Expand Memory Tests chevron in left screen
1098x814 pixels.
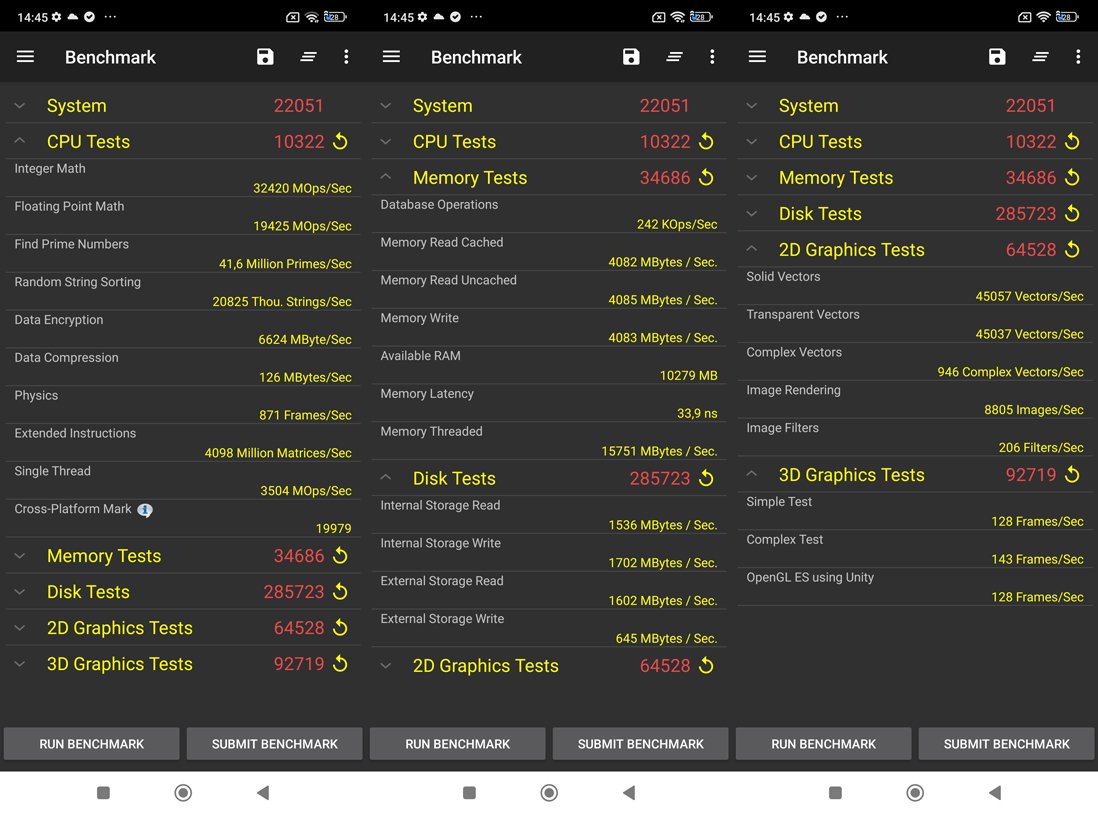(20, 556)
